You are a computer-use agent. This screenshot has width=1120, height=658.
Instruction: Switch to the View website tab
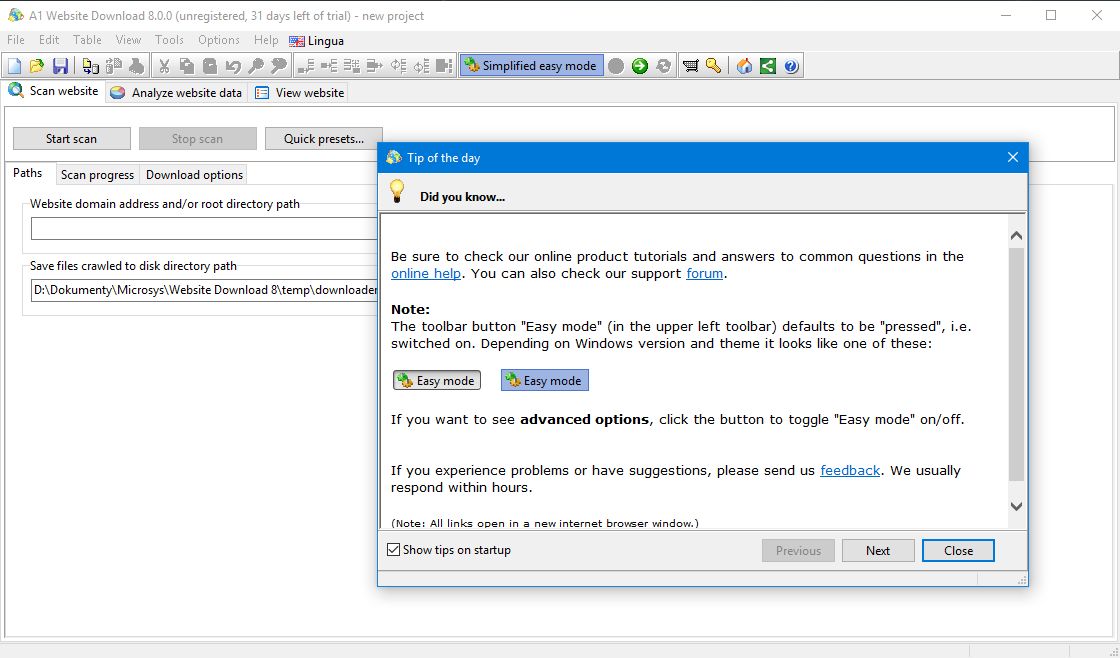pos(300,93)
